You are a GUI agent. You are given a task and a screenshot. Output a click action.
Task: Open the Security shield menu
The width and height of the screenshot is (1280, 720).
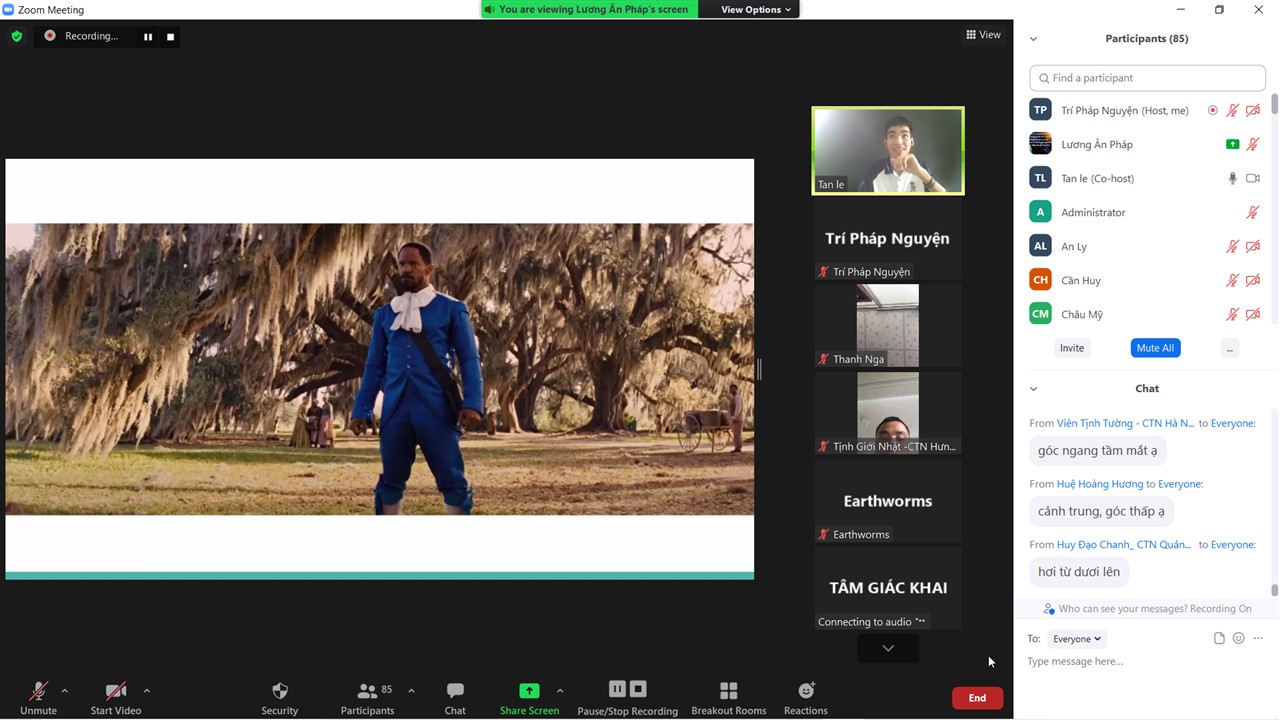coord(280,698)
